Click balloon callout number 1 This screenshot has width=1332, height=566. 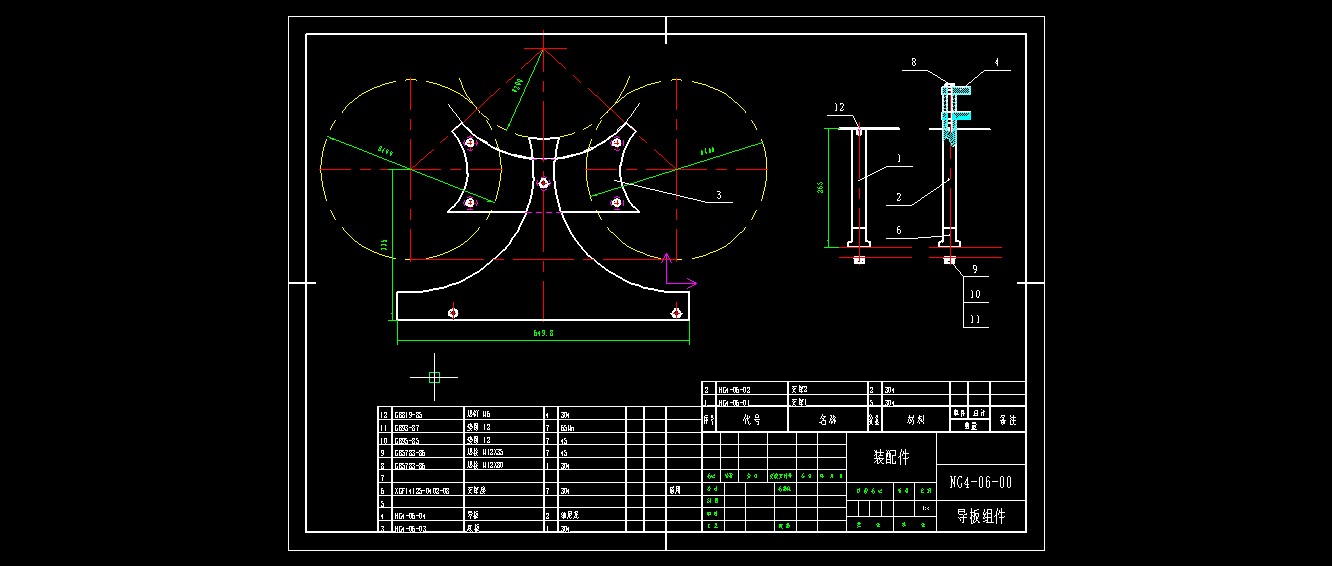[x=898, y=157]
